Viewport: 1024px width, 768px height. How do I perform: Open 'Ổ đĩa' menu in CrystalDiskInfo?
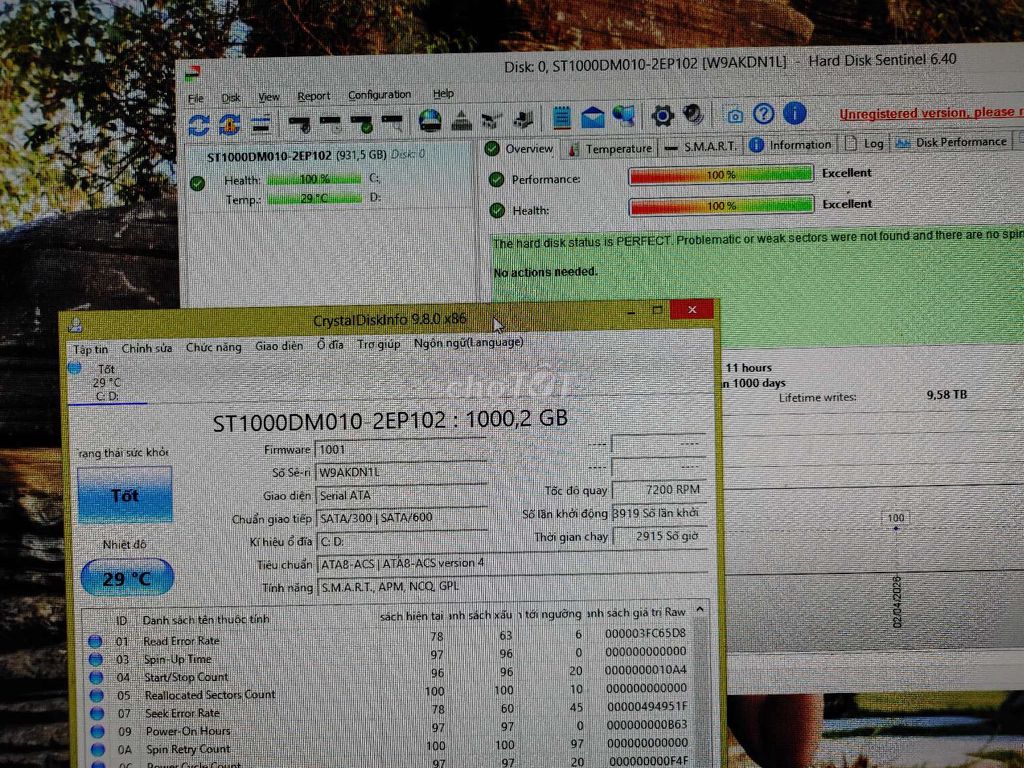pyautogui.click(x=330, y=345)
